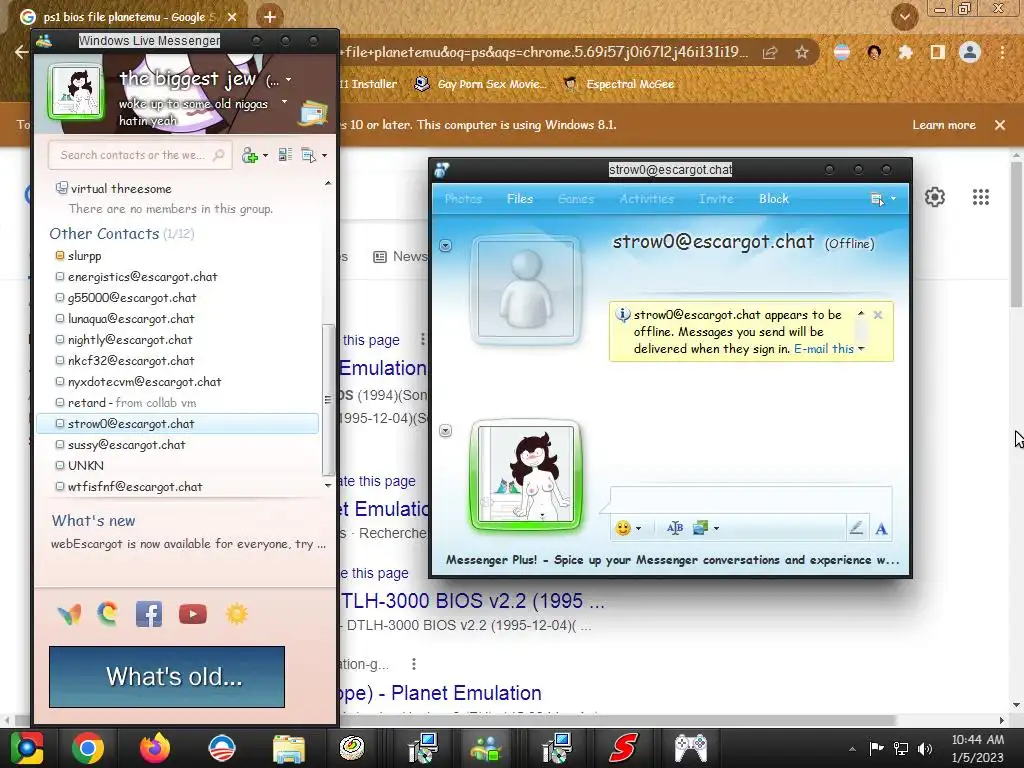Screen dimensions: 1024x768
Task: Expand the add contact dropdown arrow
Action: point(264,155)
